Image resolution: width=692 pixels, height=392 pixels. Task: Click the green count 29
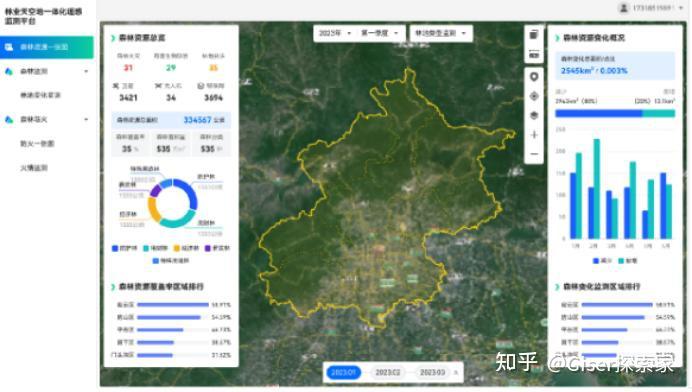171,68
